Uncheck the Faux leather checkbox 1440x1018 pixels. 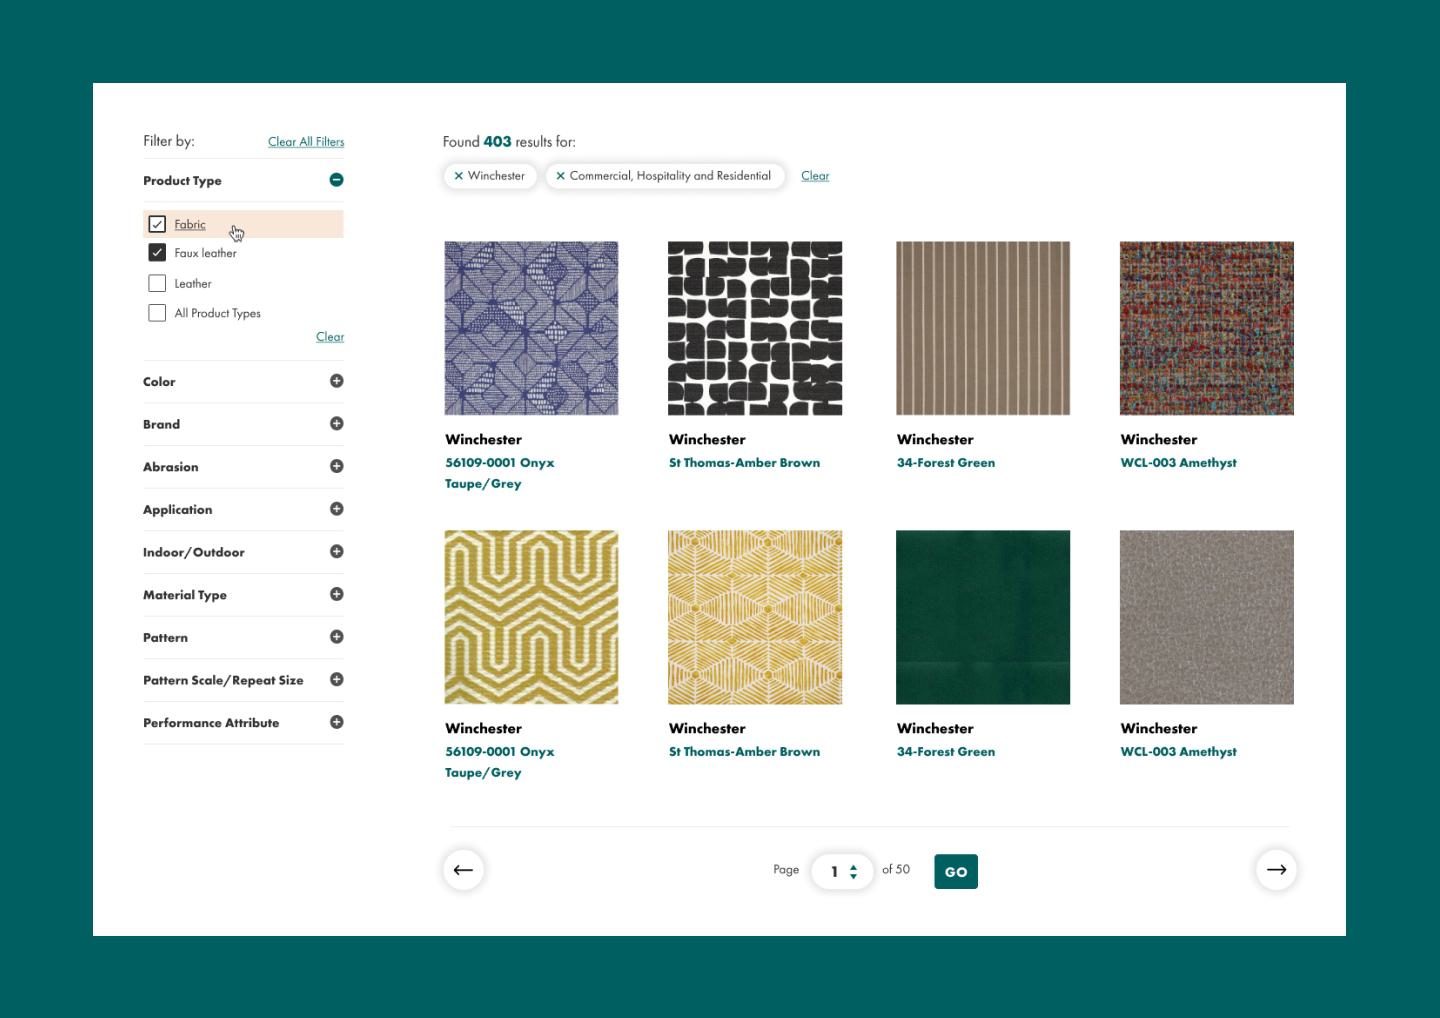coord(157,253)
